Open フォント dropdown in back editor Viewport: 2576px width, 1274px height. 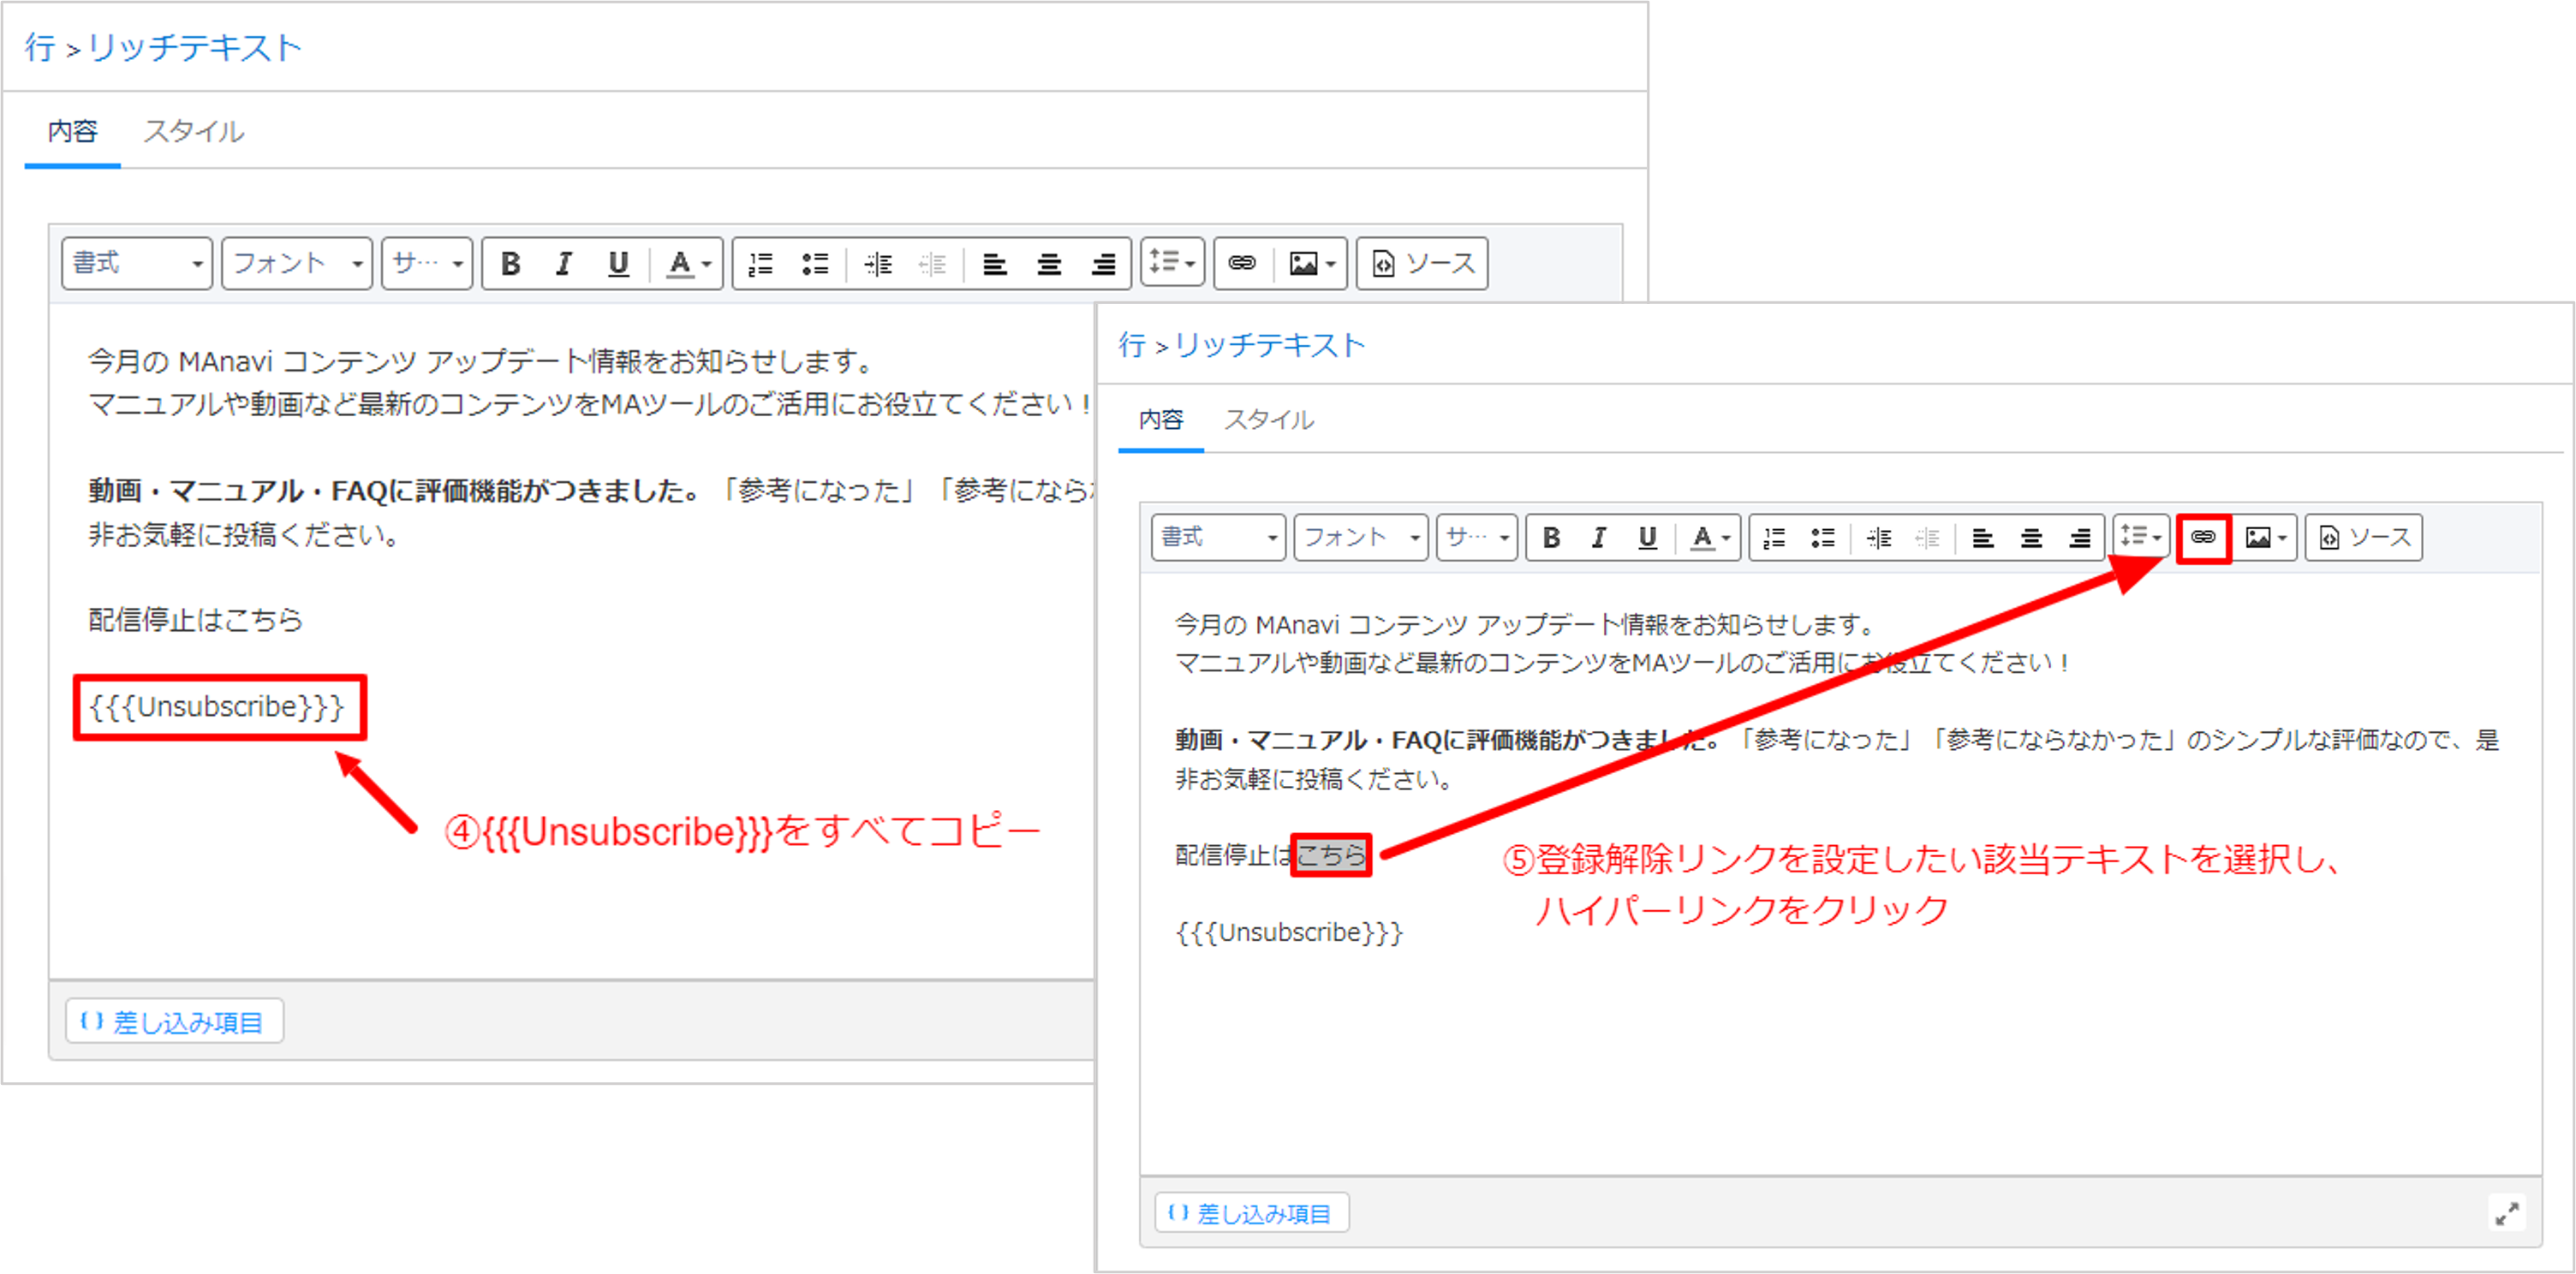click(x=297, y=263)
